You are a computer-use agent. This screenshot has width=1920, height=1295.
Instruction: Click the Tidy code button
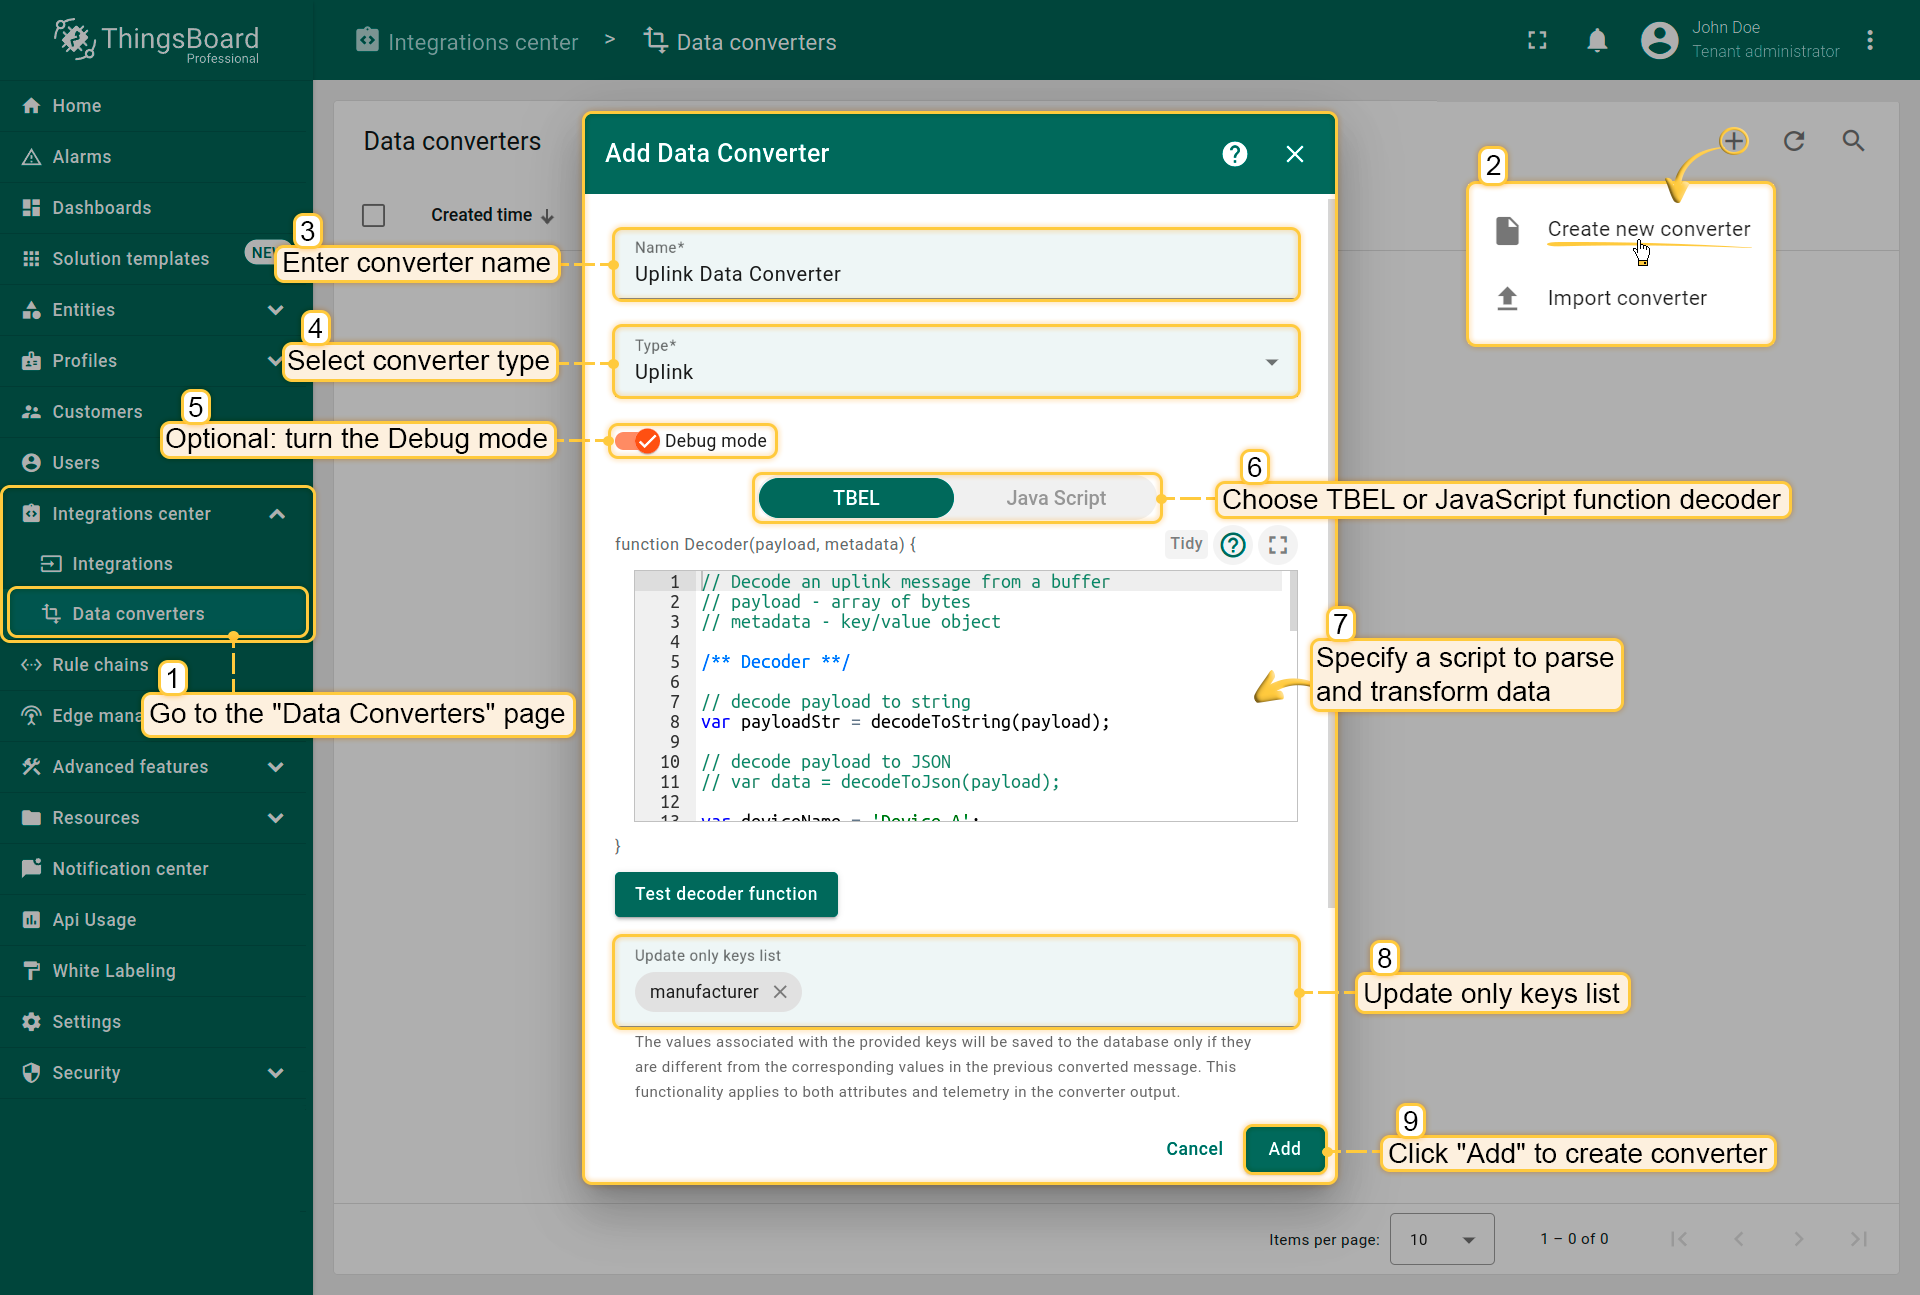click(1186, 544)
